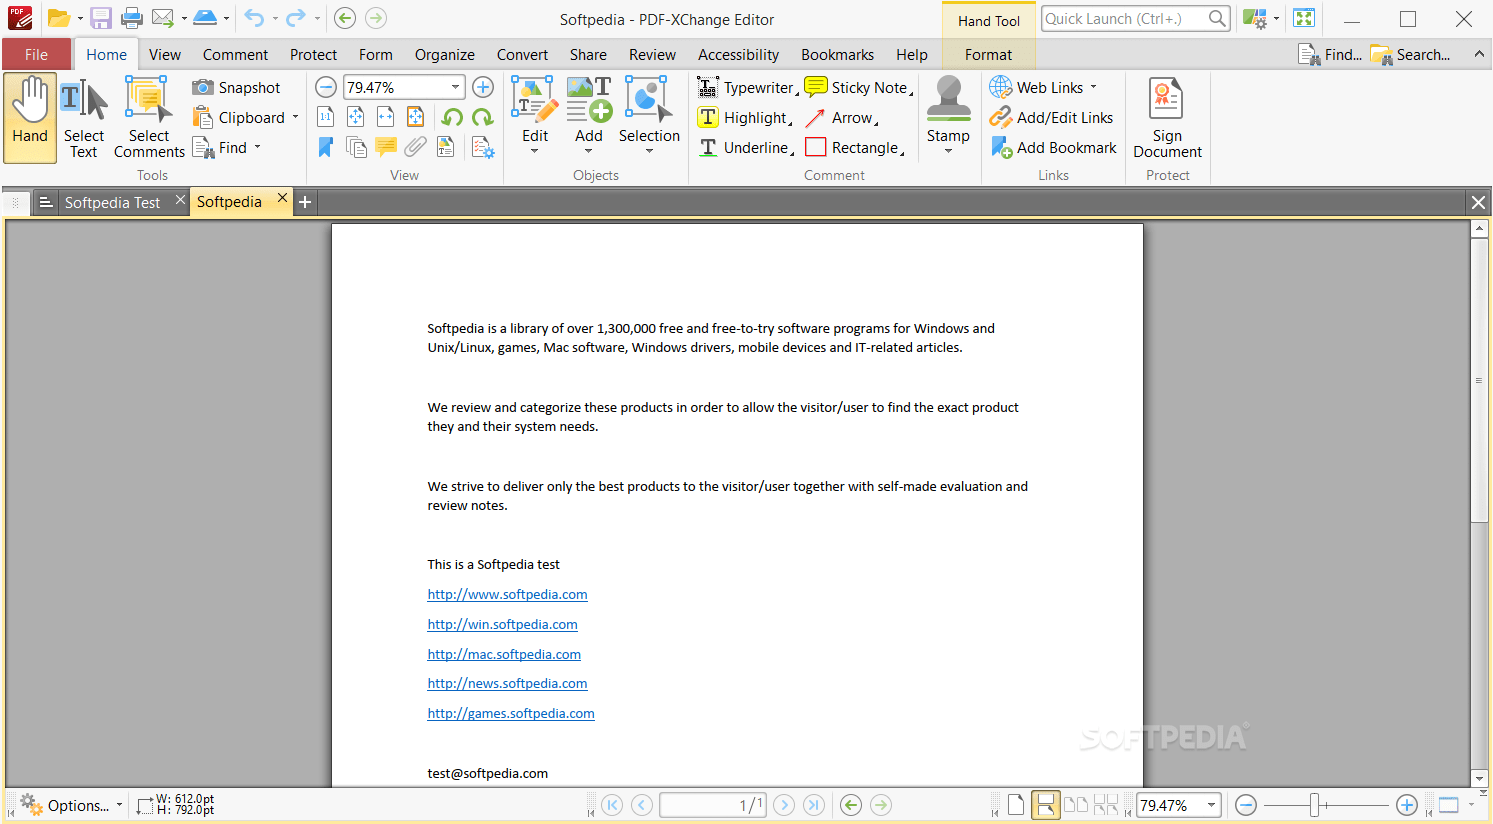The height and width of the screenshot is (824, 1493).
Task: Select the Typewriter tool
Action: pyautogui.click(x=747, y=87)
